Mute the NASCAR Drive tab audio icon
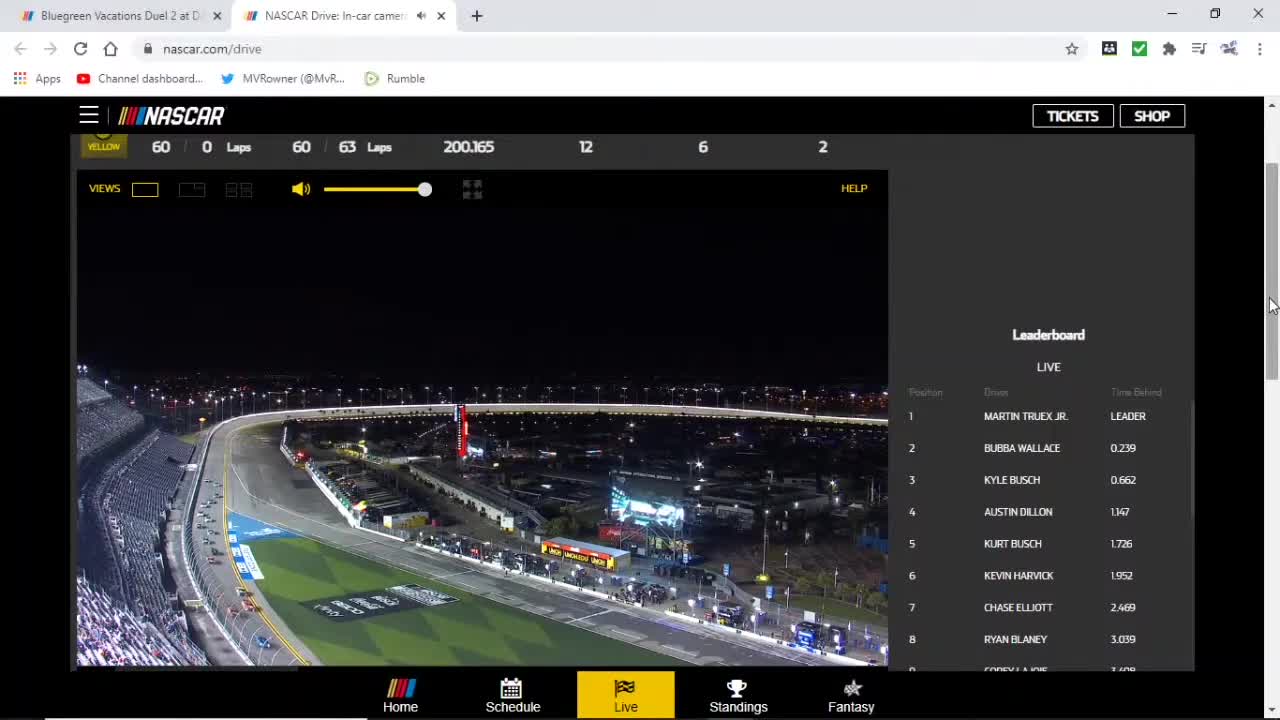 pos(421,16)
